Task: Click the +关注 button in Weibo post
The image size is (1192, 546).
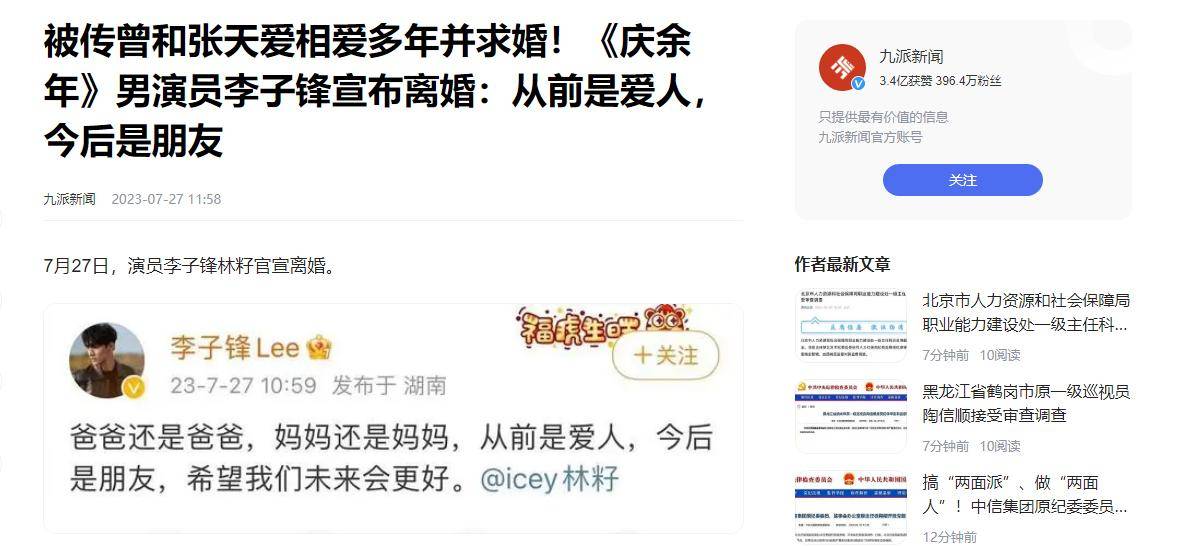Action: pyautogui.click(x=666, y=354)
